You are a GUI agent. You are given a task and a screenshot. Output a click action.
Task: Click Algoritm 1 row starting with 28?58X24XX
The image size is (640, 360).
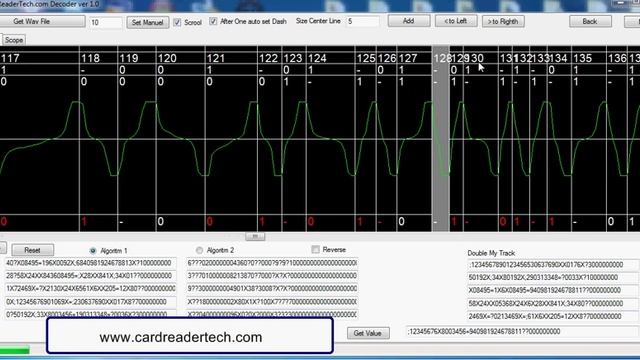(x=91, y=276)
